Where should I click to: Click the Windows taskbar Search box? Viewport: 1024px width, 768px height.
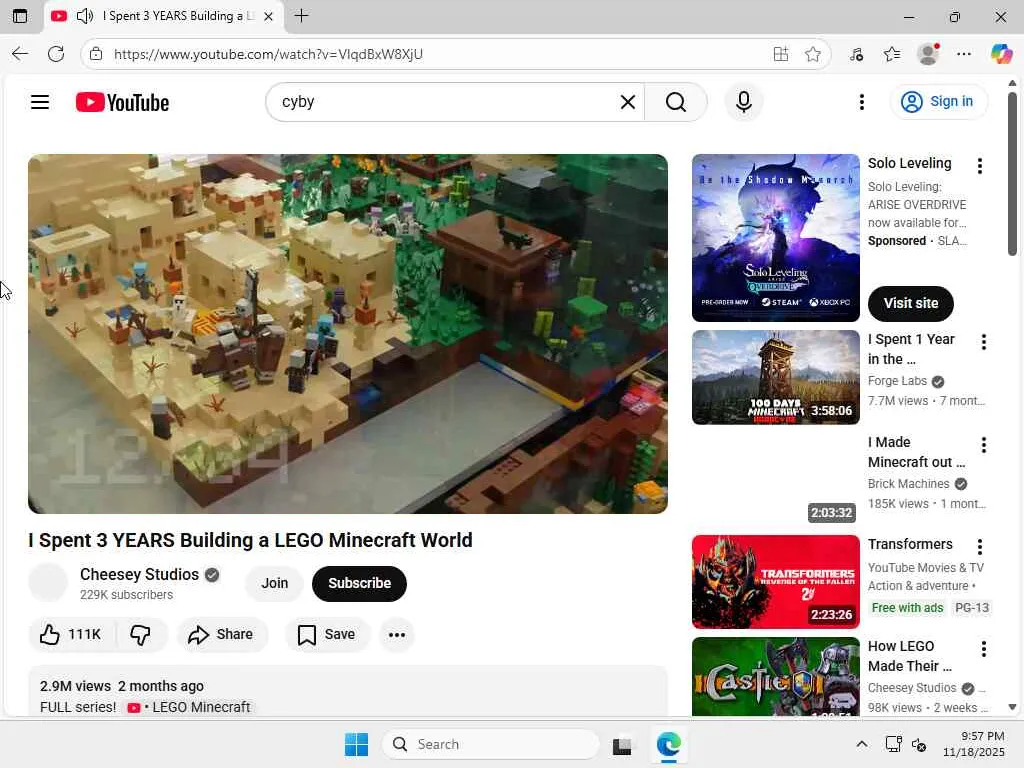(x=490, y=744)
